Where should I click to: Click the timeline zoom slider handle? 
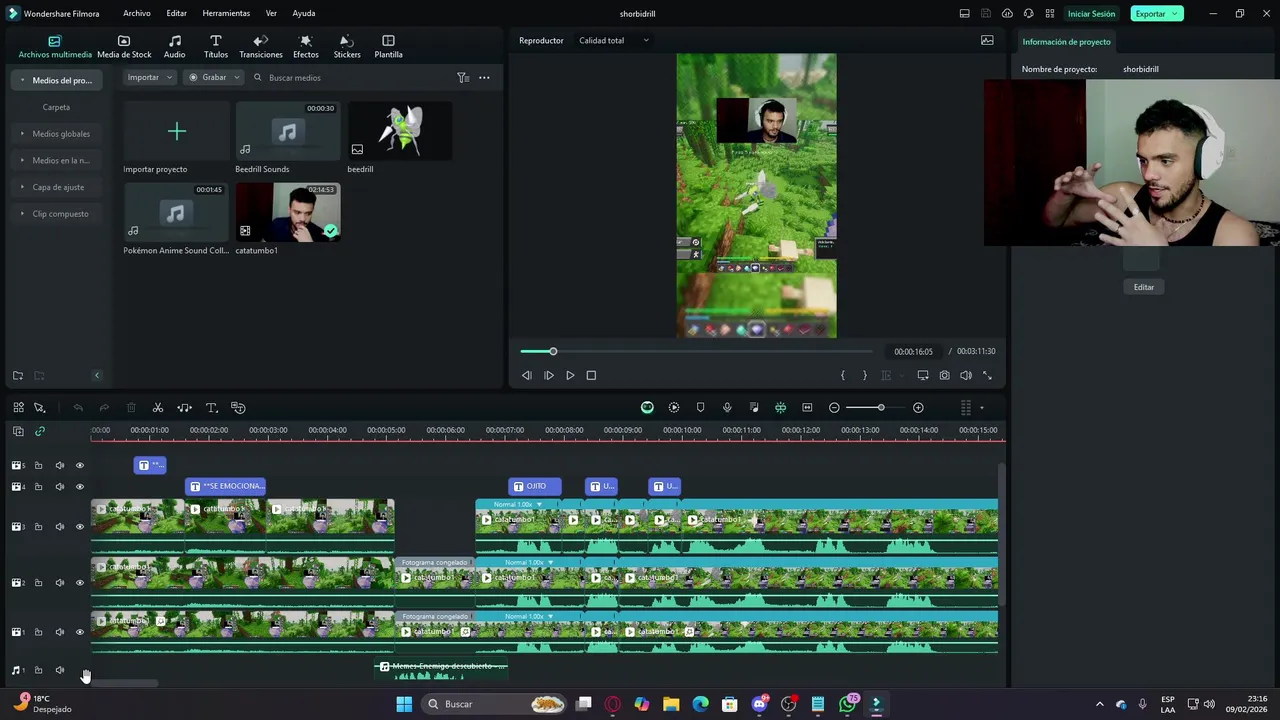click(x=881, y=408)
